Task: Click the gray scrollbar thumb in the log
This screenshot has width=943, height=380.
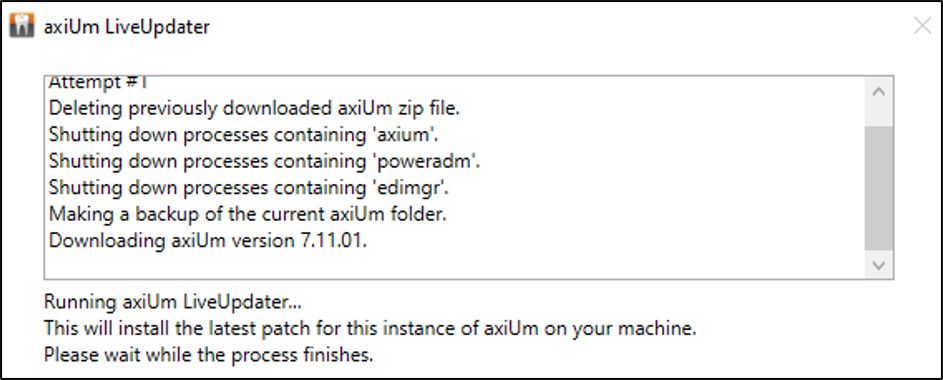Action: pos(879,189)
